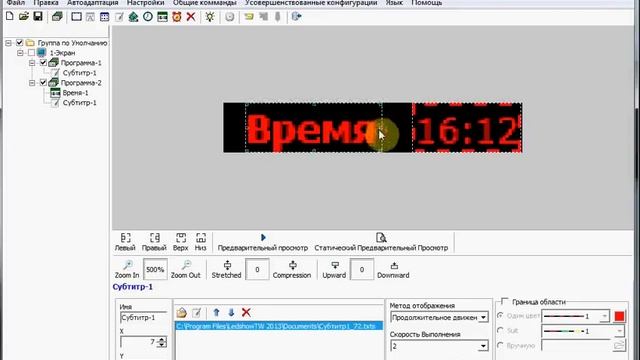Click the grey clock timing icon

click(230, 17)
